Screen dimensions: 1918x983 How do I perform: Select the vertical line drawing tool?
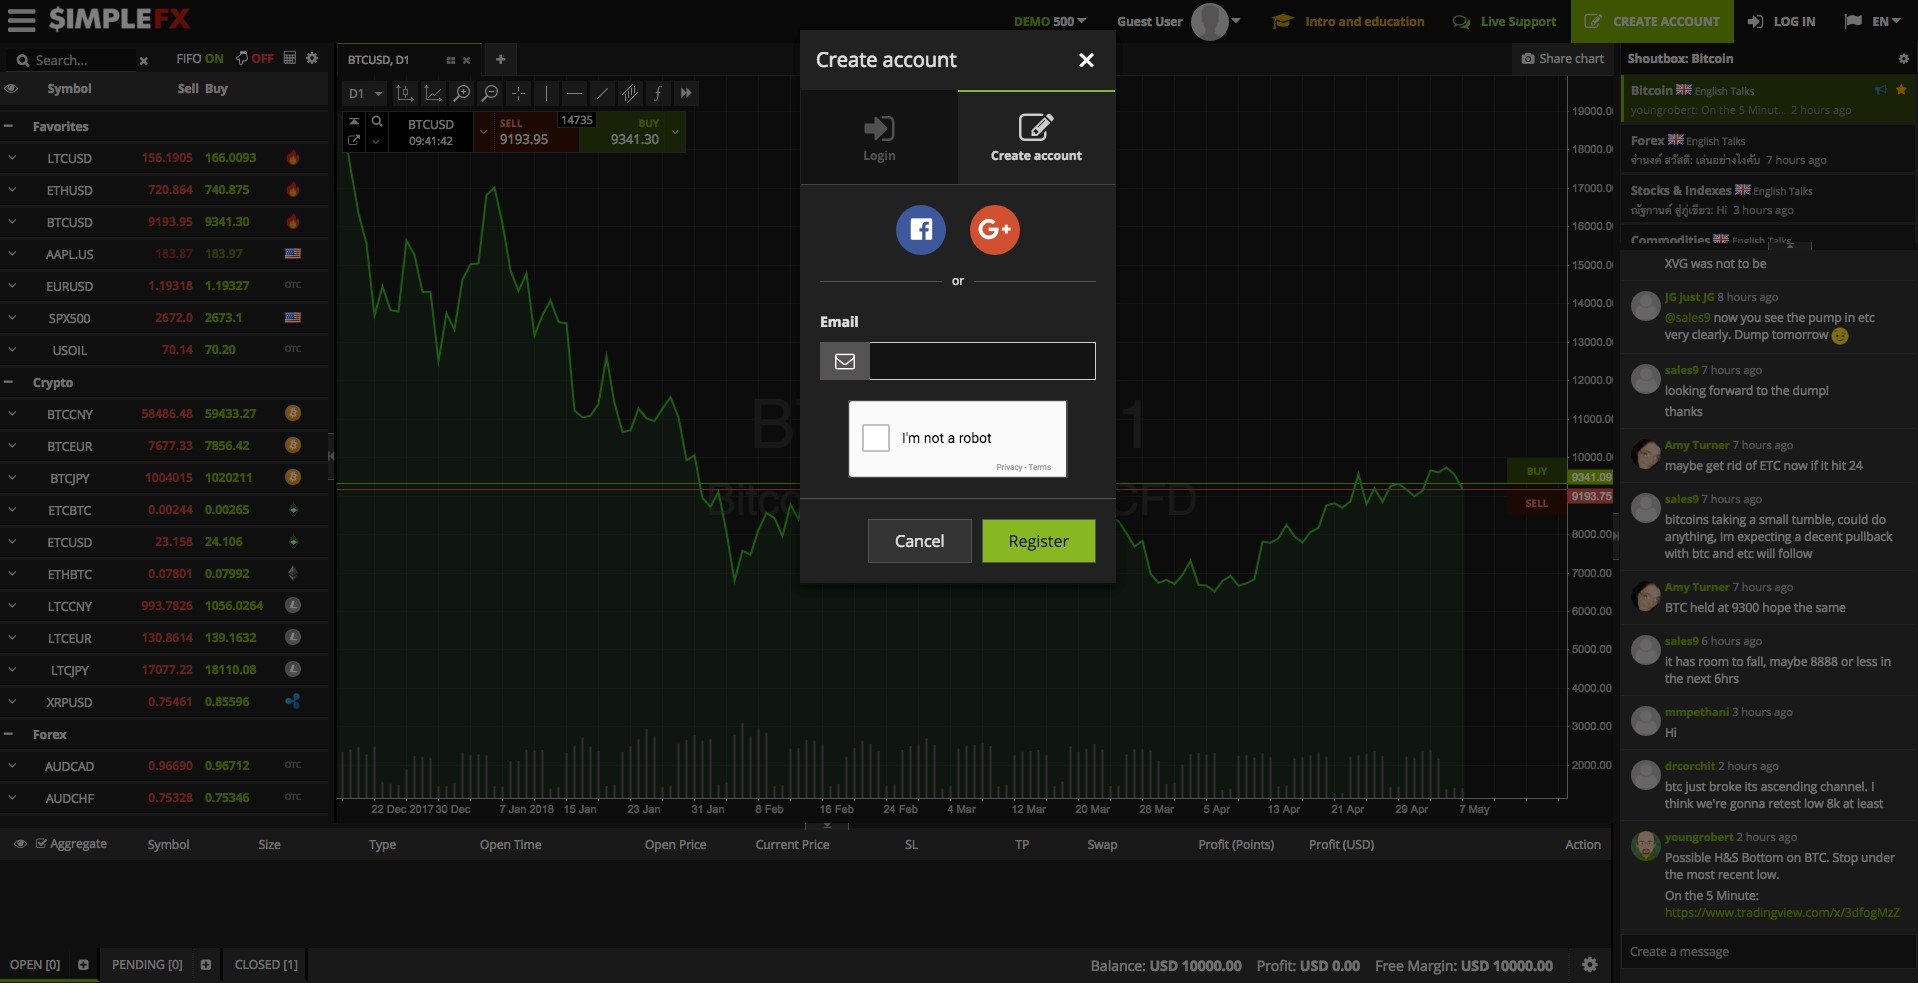click(546, 93)
